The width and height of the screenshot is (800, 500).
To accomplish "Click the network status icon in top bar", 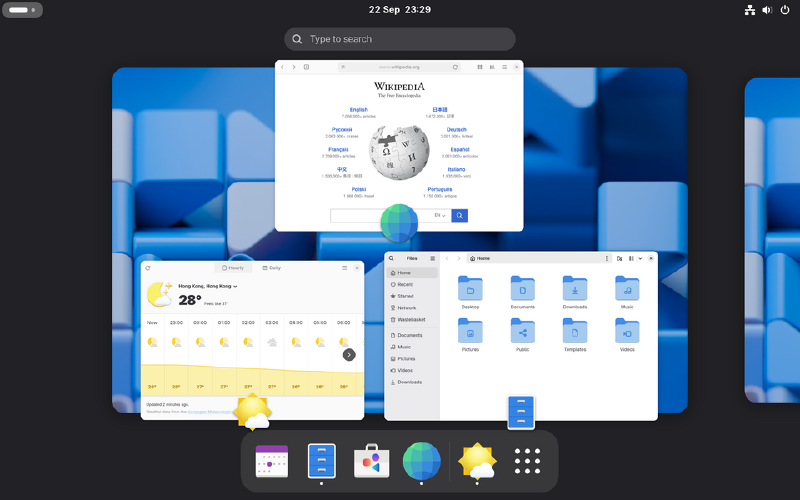I will [x=750, y=10].
